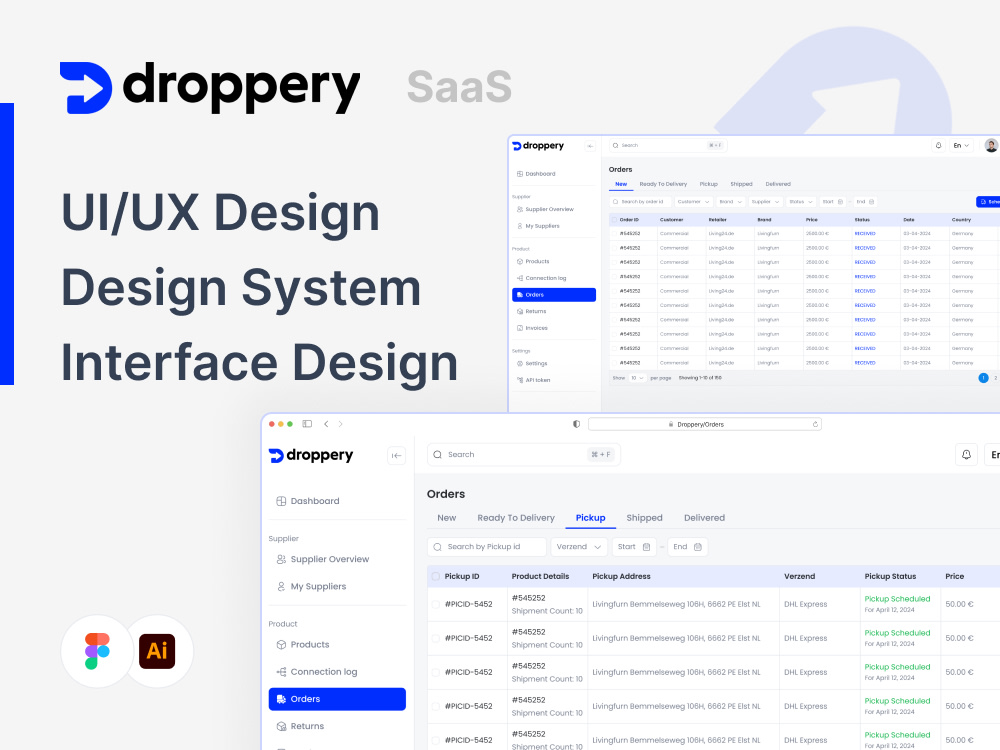Switch to New tab in front window
This screenshot has height=750, width=1000.
(x=446, y=518)
